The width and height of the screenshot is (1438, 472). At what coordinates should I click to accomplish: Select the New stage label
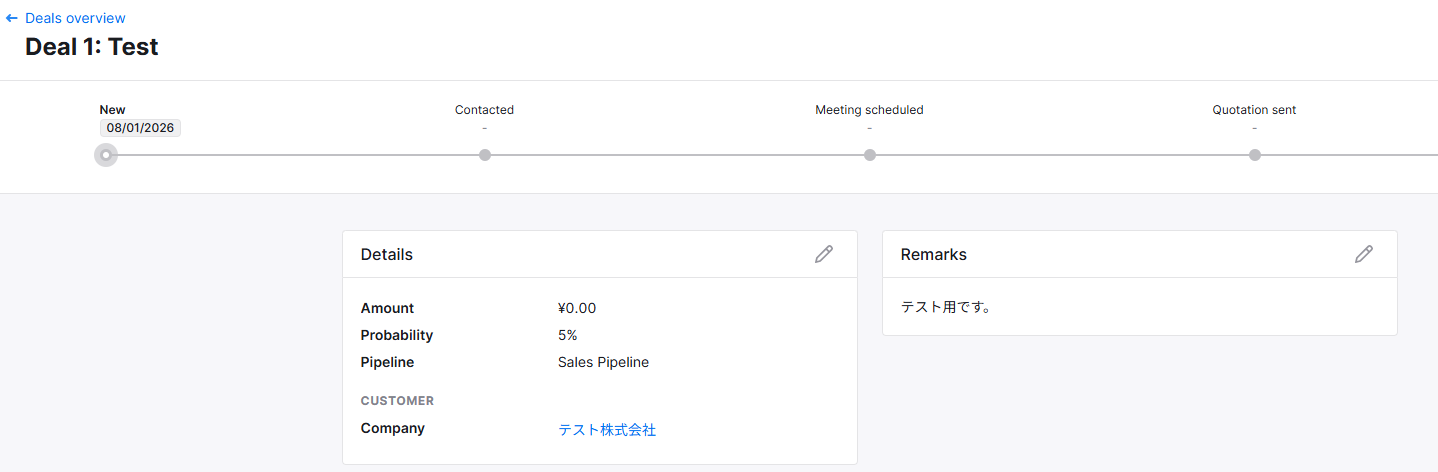[x=113, y=110]
